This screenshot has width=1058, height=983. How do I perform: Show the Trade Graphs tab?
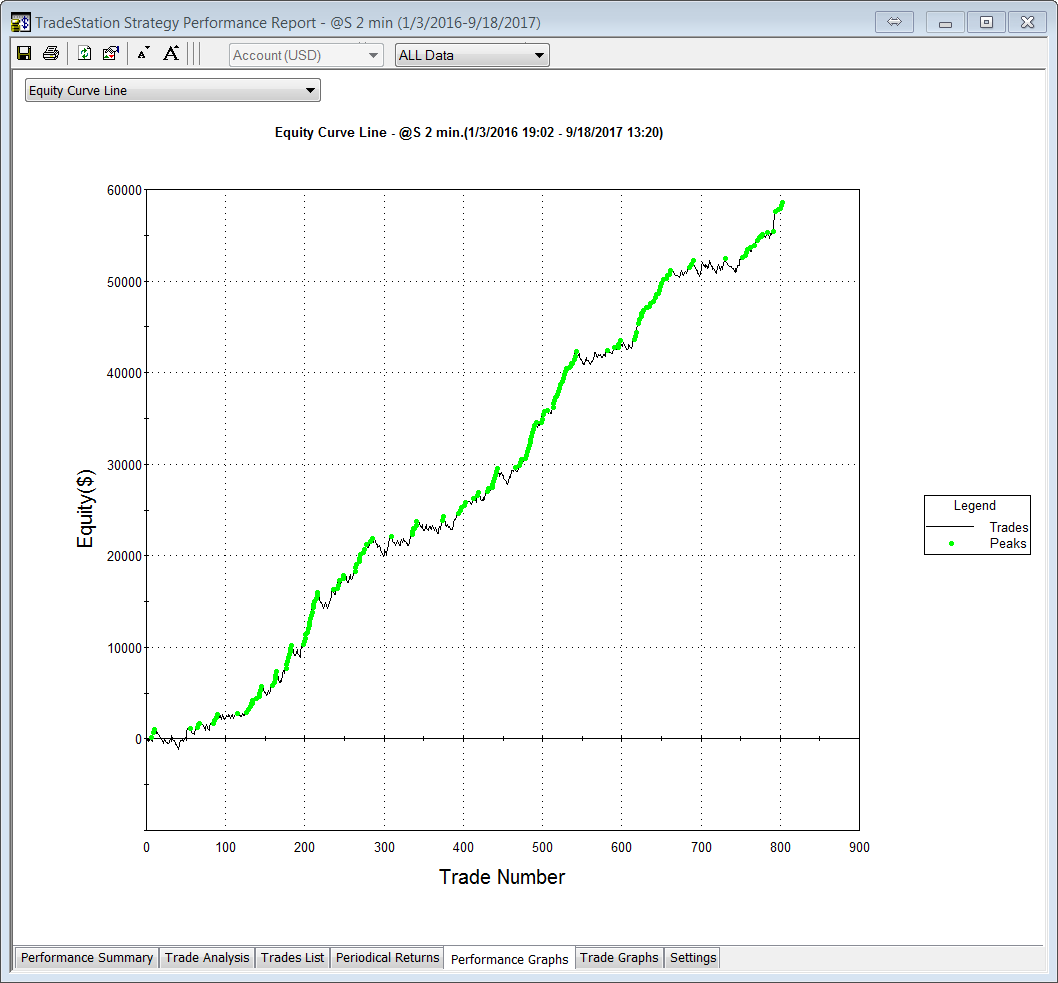tap(619, 958)
